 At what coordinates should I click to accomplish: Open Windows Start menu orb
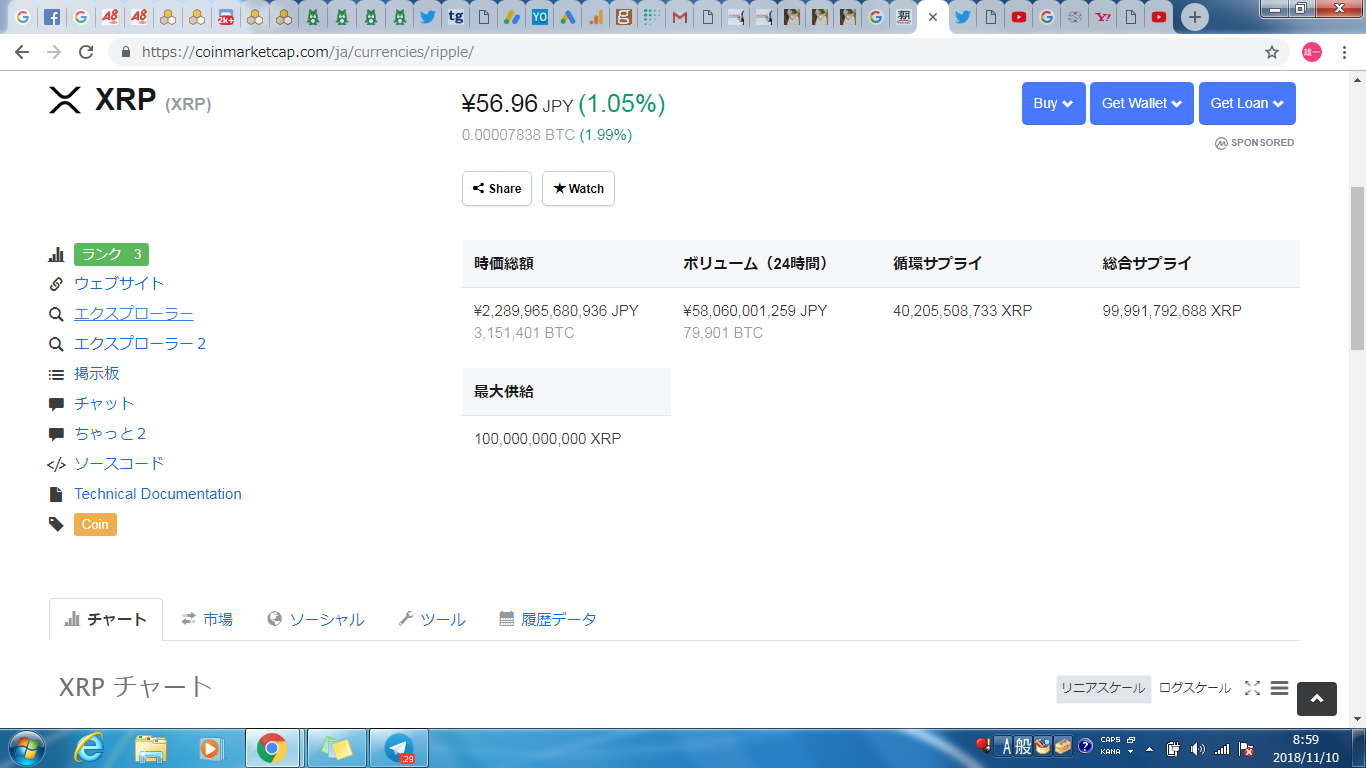pyautogui.click(x=25, y=748)
